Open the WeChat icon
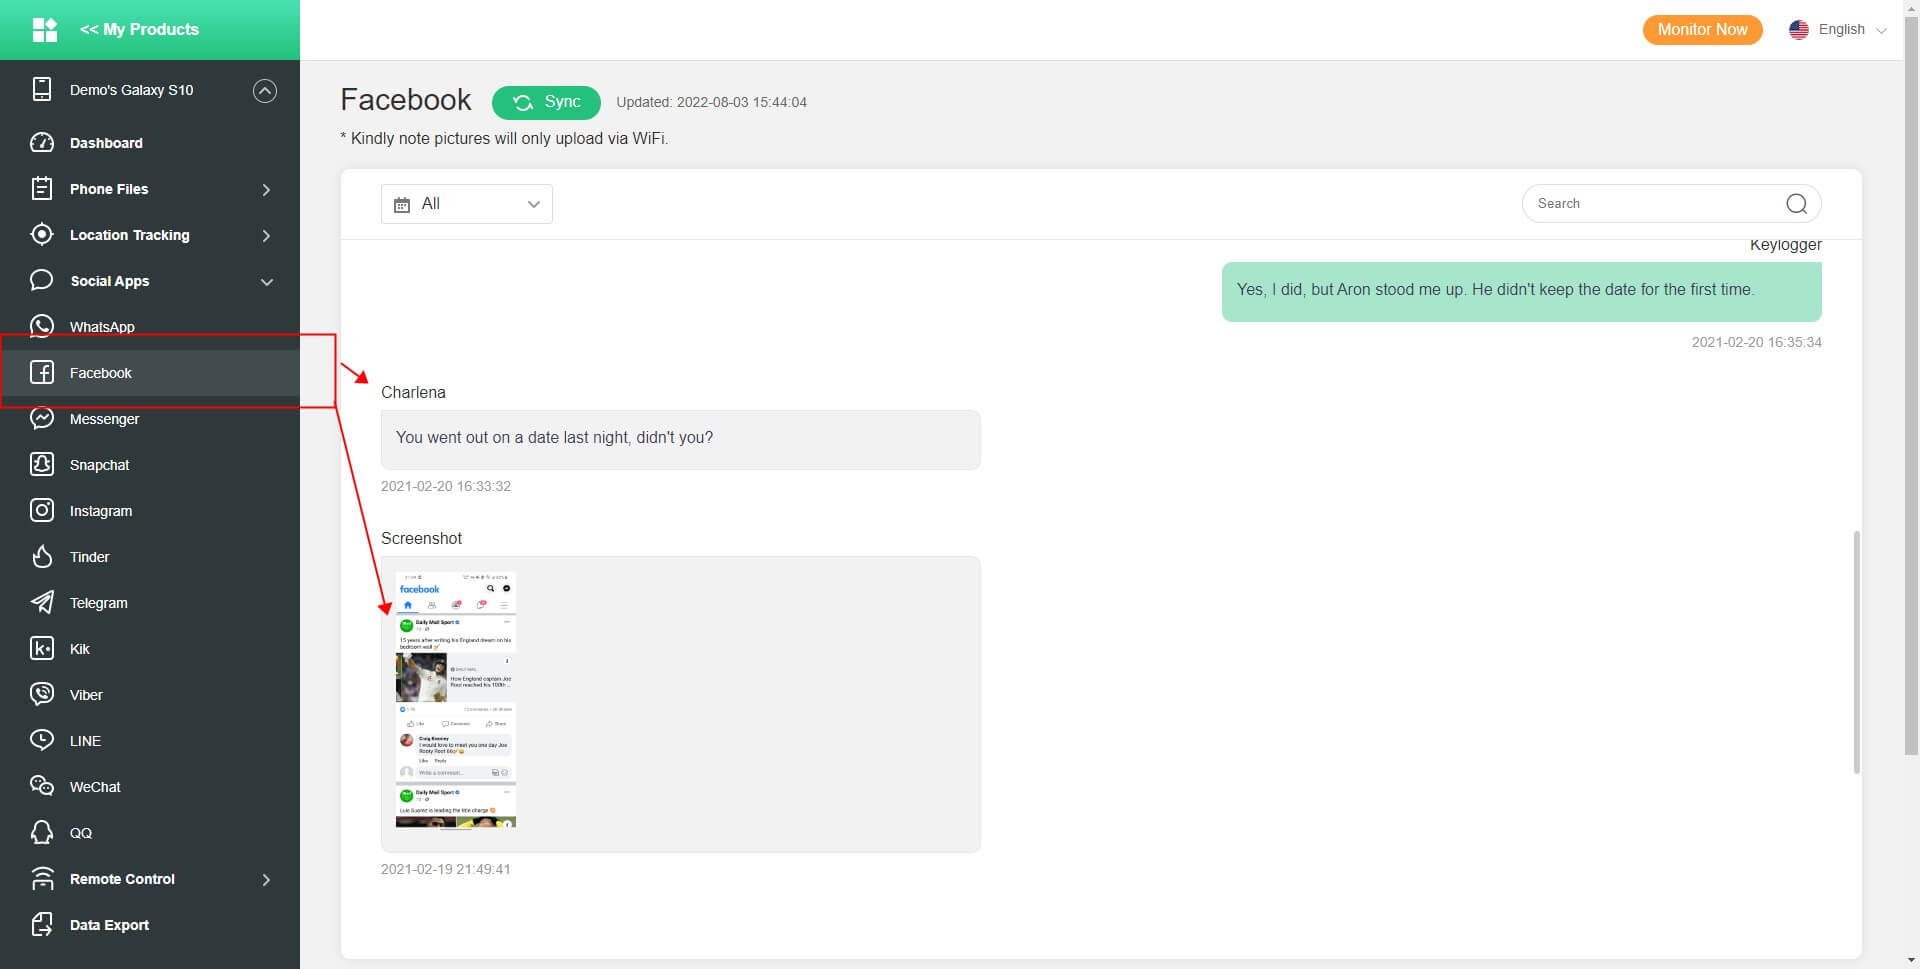The width and height of the screenshot is (1920, 969). click(42, 787)
